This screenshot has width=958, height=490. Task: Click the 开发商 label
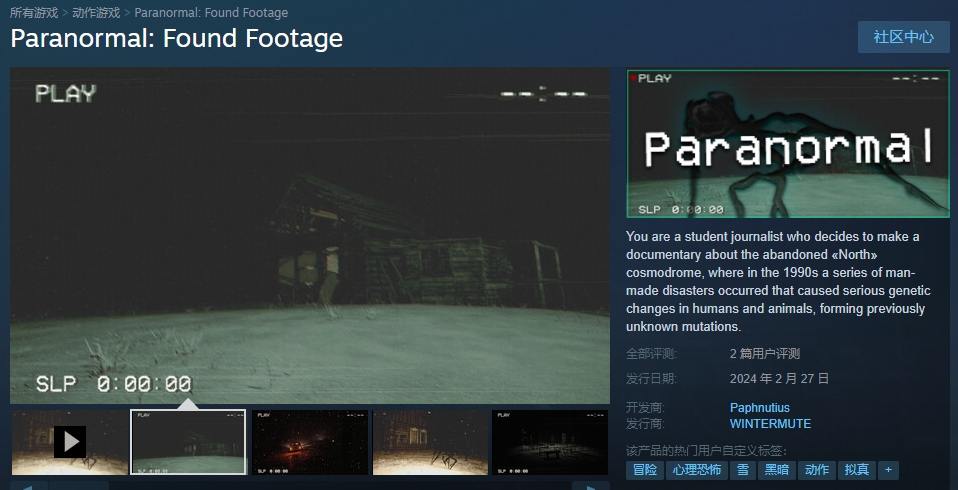coord(645,408)
